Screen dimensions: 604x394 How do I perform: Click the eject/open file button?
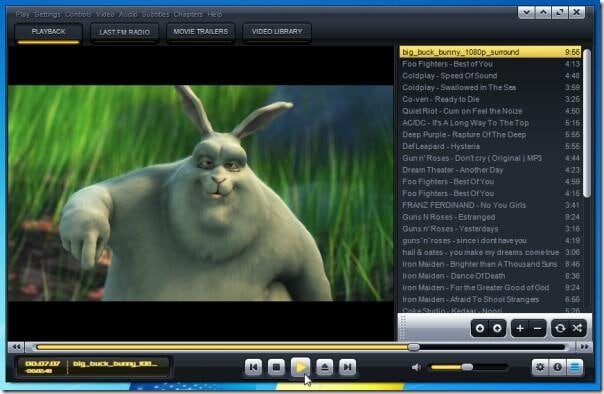click(325, 367)
